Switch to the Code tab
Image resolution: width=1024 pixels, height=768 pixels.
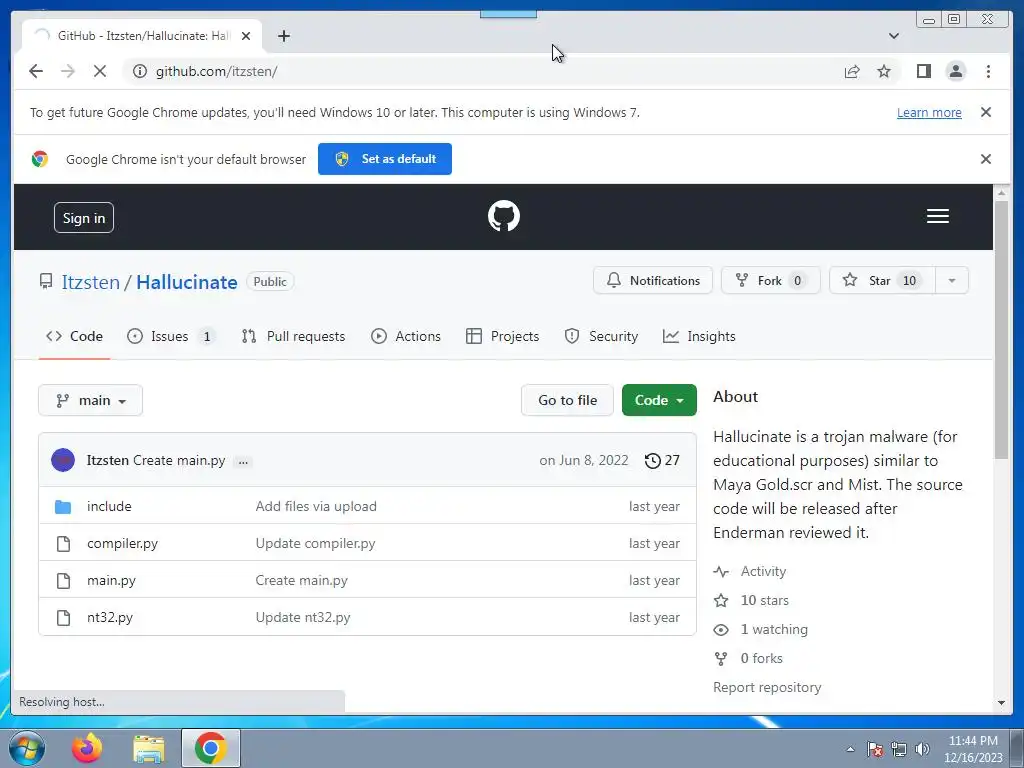point(74,336)
